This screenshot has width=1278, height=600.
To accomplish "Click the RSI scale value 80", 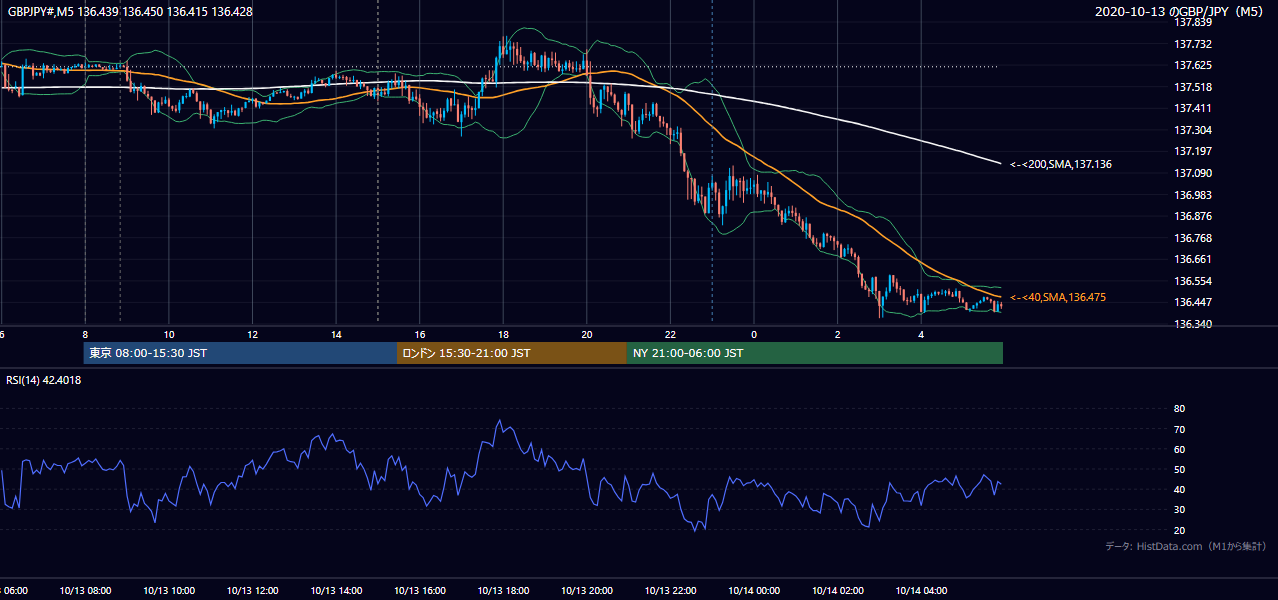I will coord(1179,409).
